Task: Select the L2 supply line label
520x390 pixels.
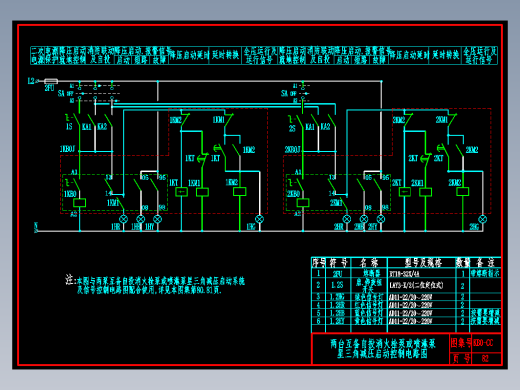Action: tap(31, 81)
